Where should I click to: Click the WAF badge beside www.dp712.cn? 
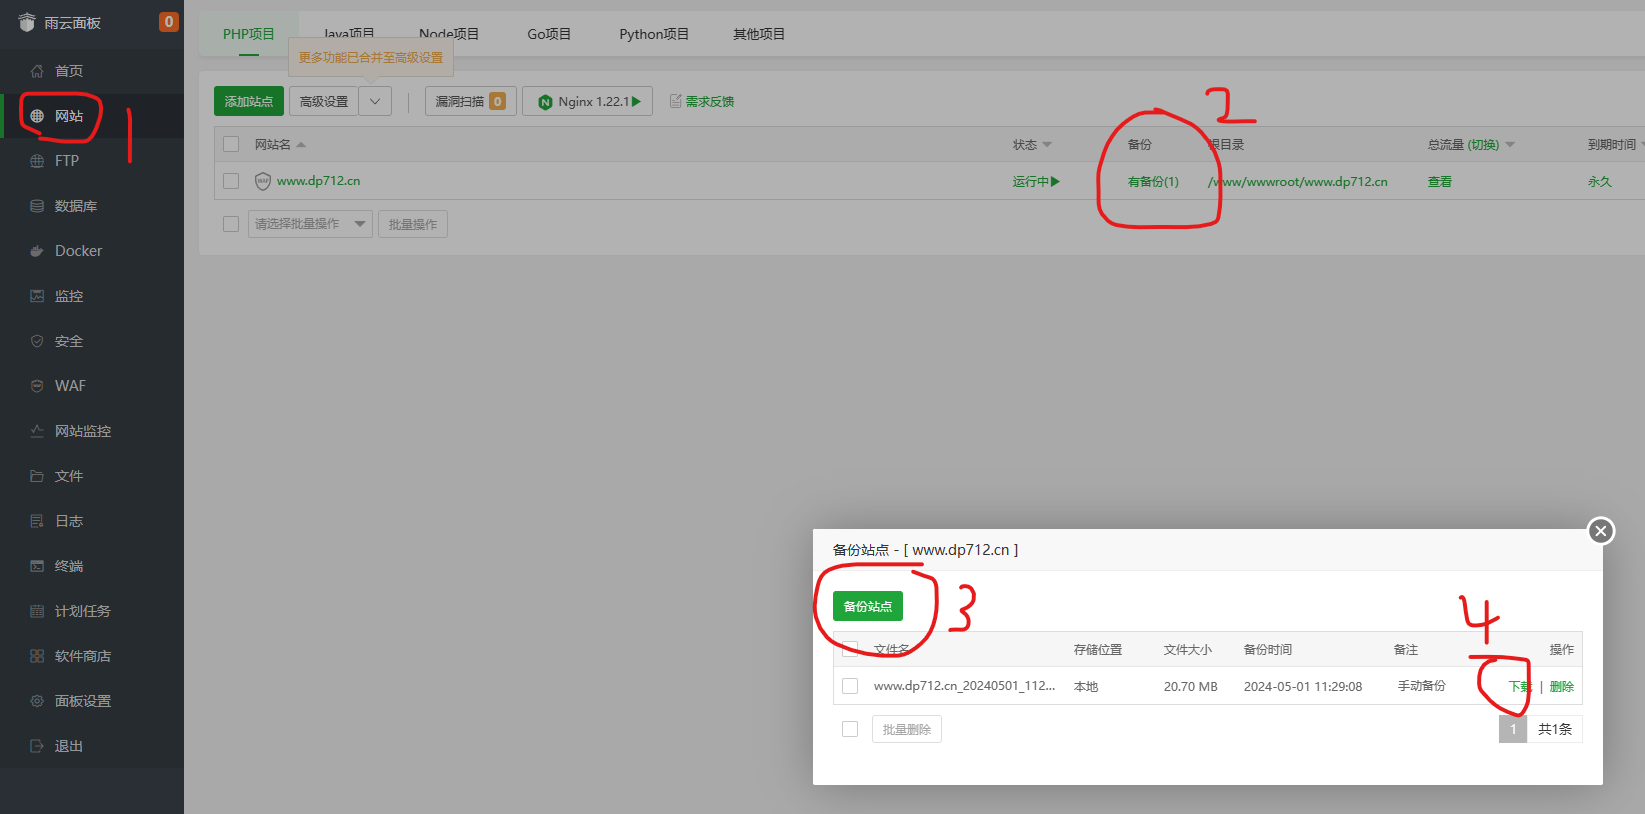pyautogui.click(x=263, y=181)
